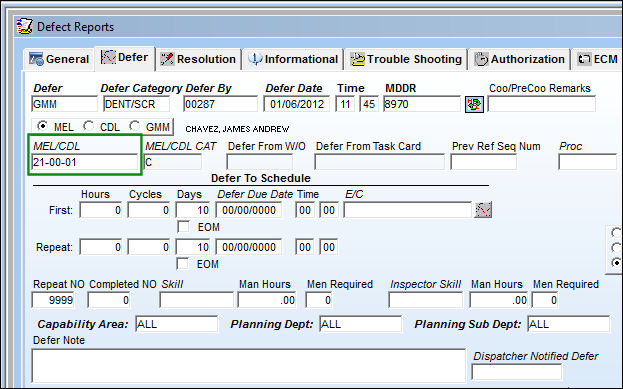Click the Defer Date field 01/06/2012
Image resolution: width=623 pixels, height=389 pixels.
coord(296,104)
